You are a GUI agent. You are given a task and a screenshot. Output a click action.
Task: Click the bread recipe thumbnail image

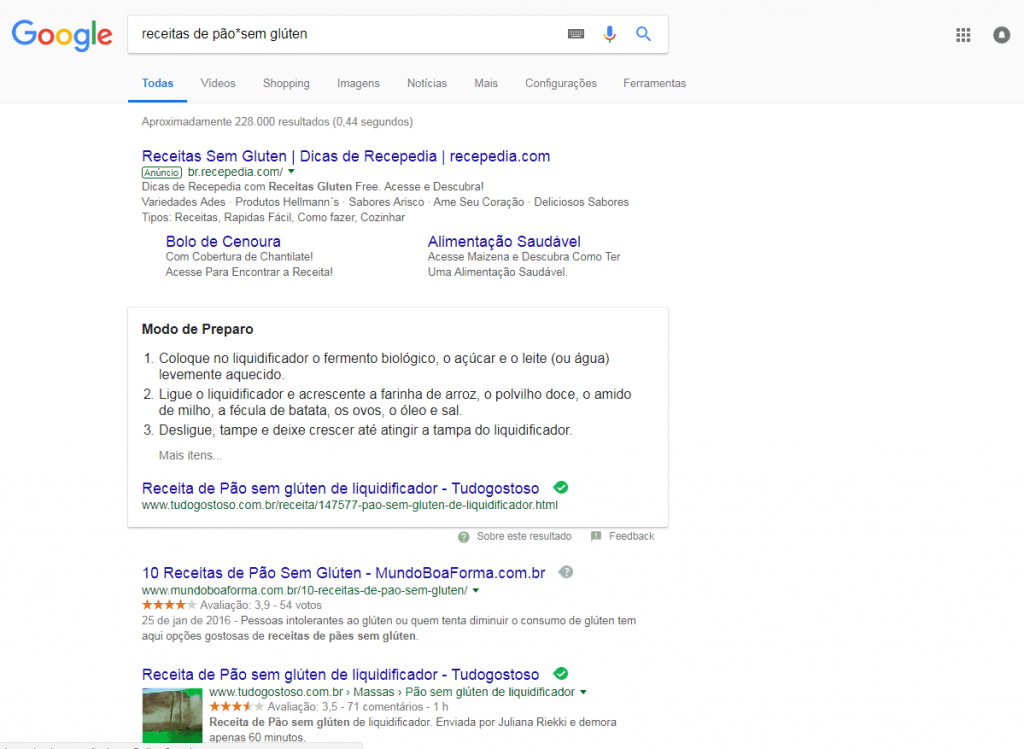[x=172, y=715]
